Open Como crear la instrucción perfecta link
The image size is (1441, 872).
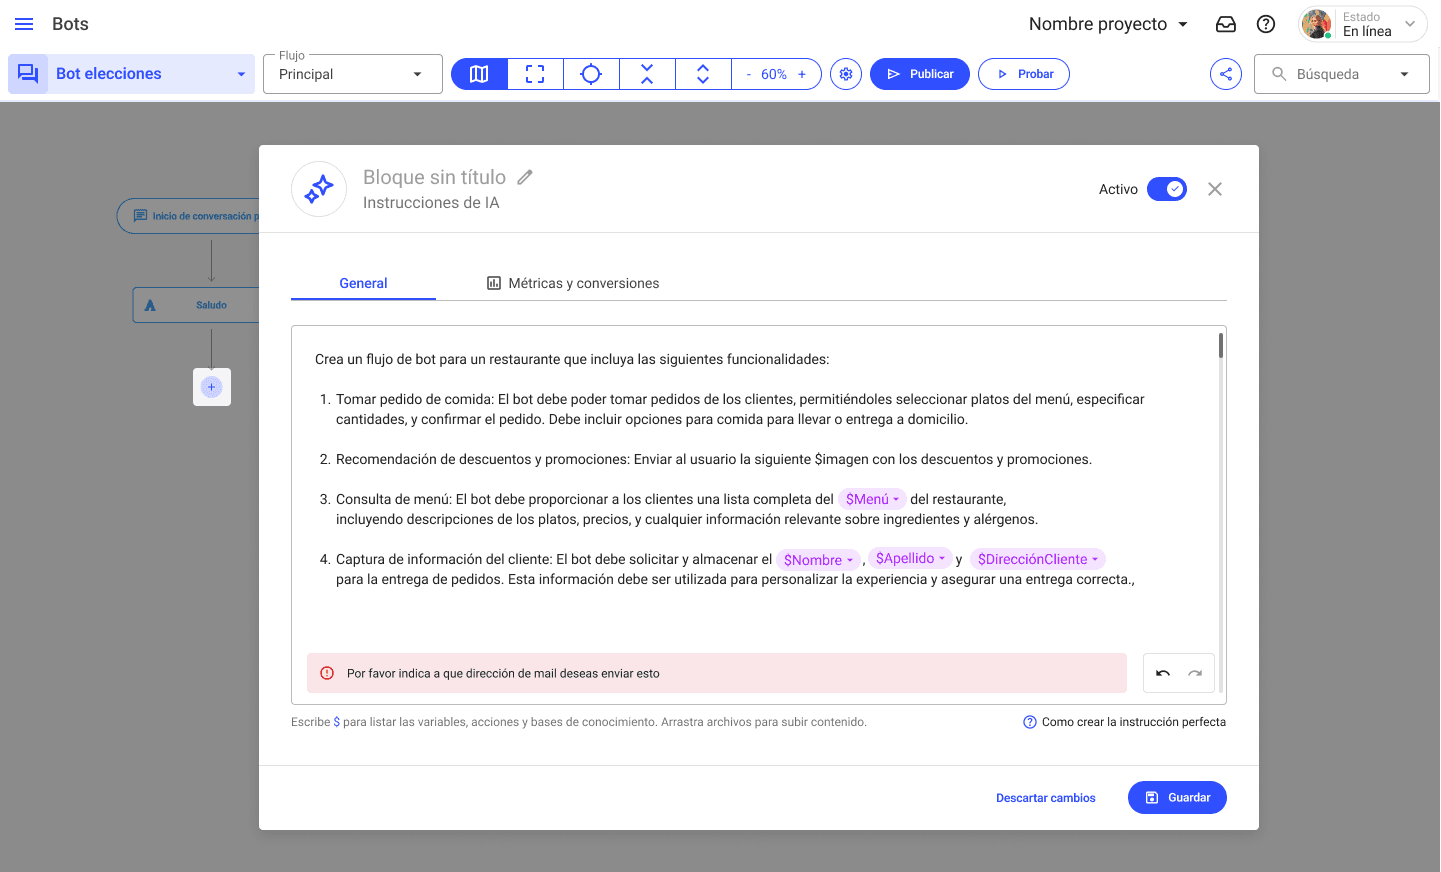1124,722
